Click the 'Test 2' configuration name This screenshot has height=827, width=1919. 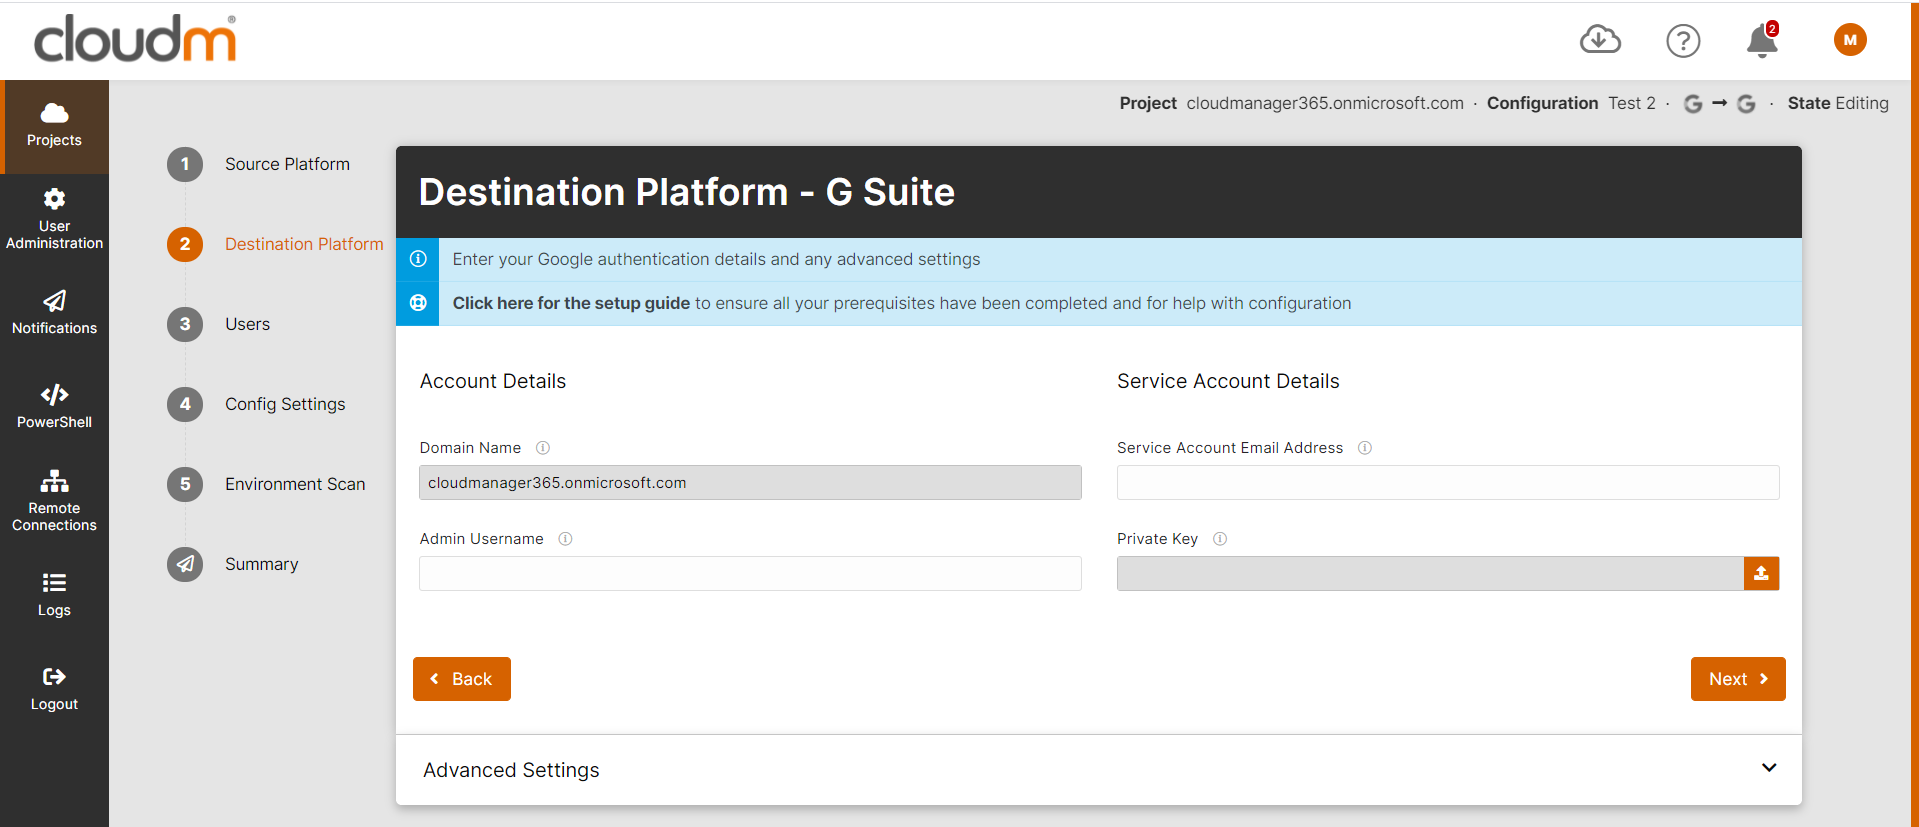(x=1632, y=103)
